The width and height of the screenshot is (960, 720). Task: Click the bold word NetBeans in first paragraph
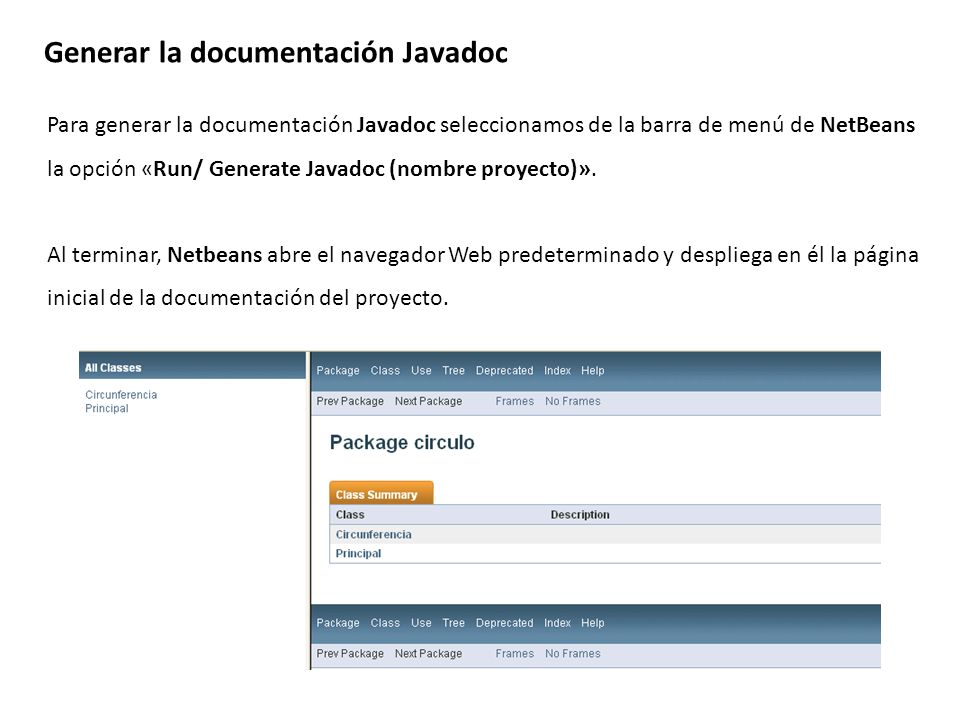[x=868, y=125]
